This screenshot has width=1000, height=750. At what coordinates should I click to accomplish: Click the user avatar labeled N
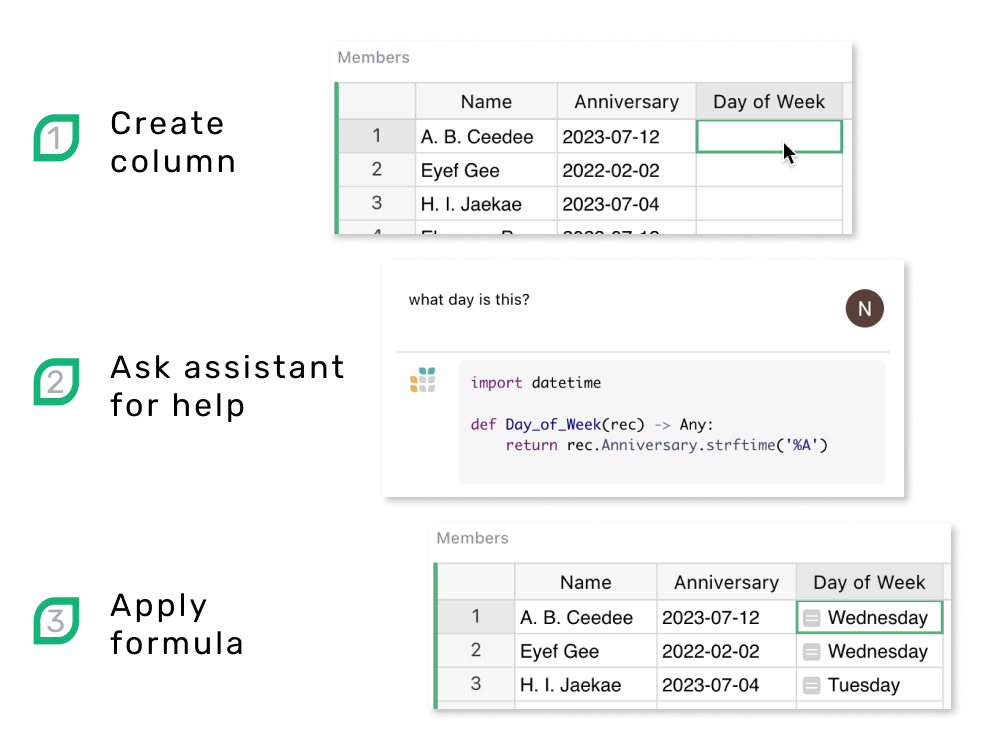pos(864,309)
